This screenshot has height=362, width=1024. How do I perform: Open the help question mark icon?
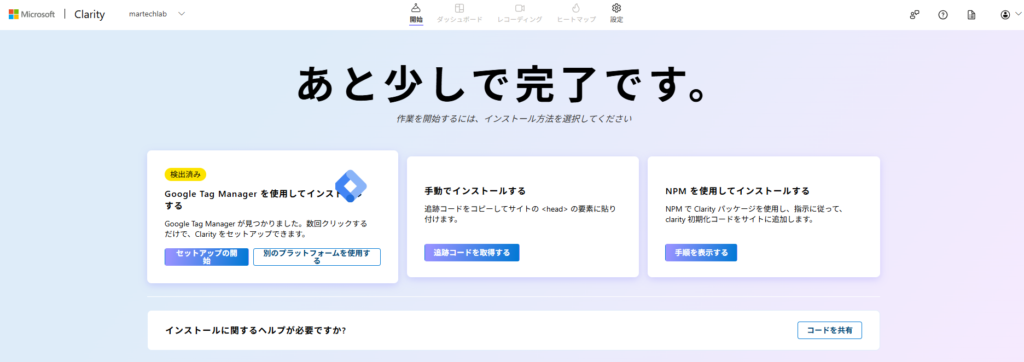click(x=943, y=15)
